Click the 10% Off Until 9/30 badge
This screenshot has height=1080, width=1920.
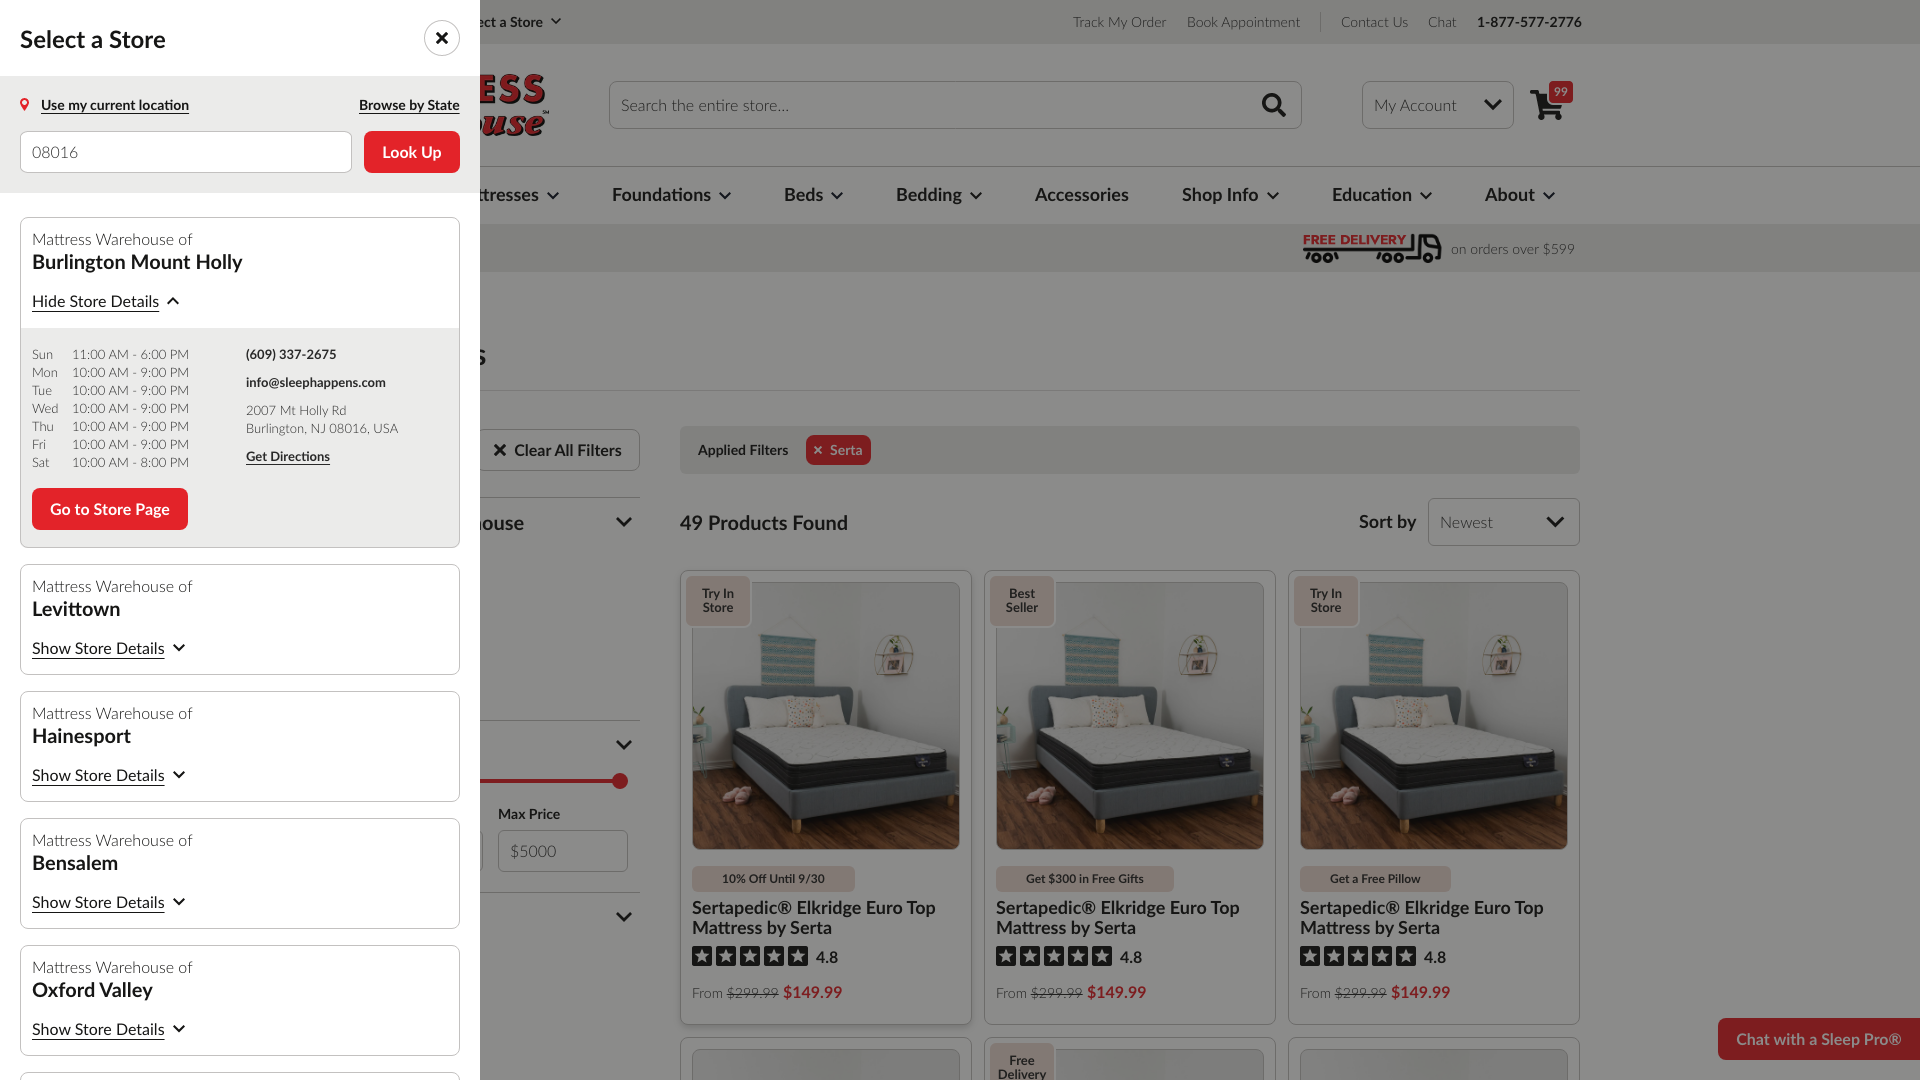[773, 879]
